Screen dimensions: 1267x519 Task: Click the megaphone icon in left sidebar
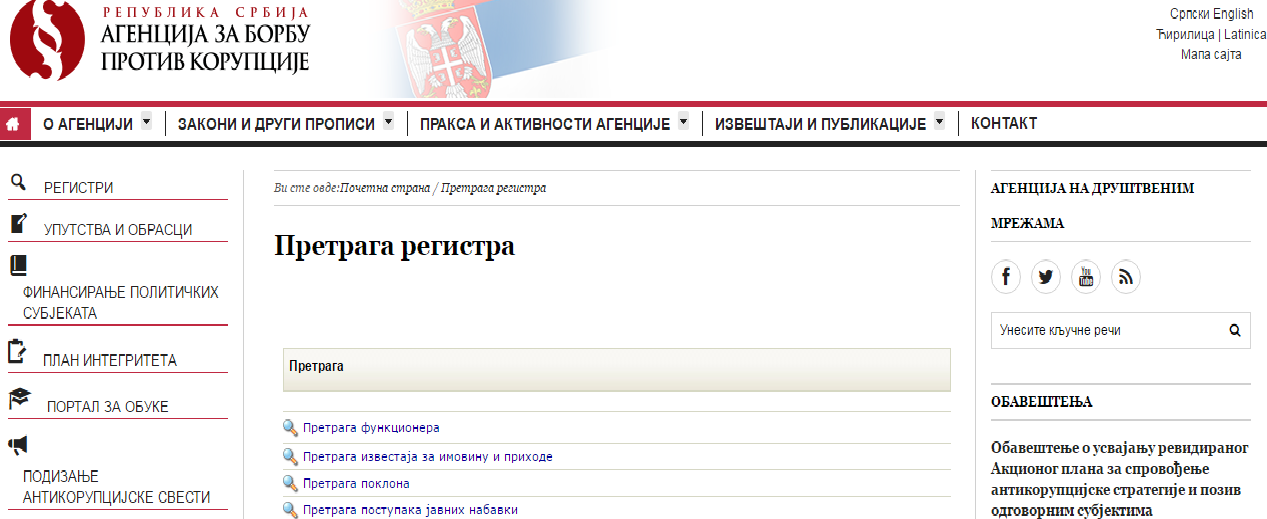point(17,445)
